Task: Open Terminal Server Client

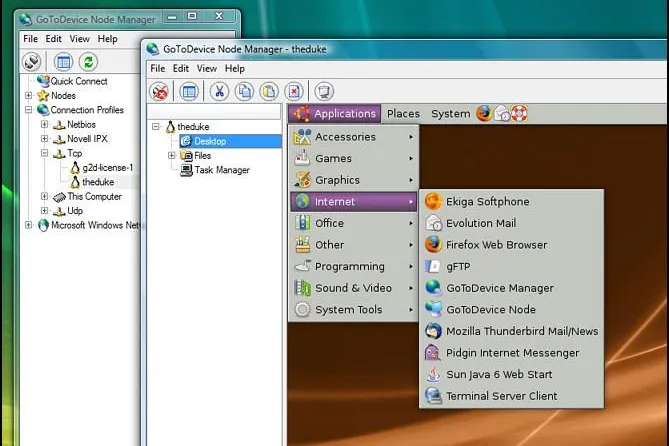Action: click(x=511, y=396)
